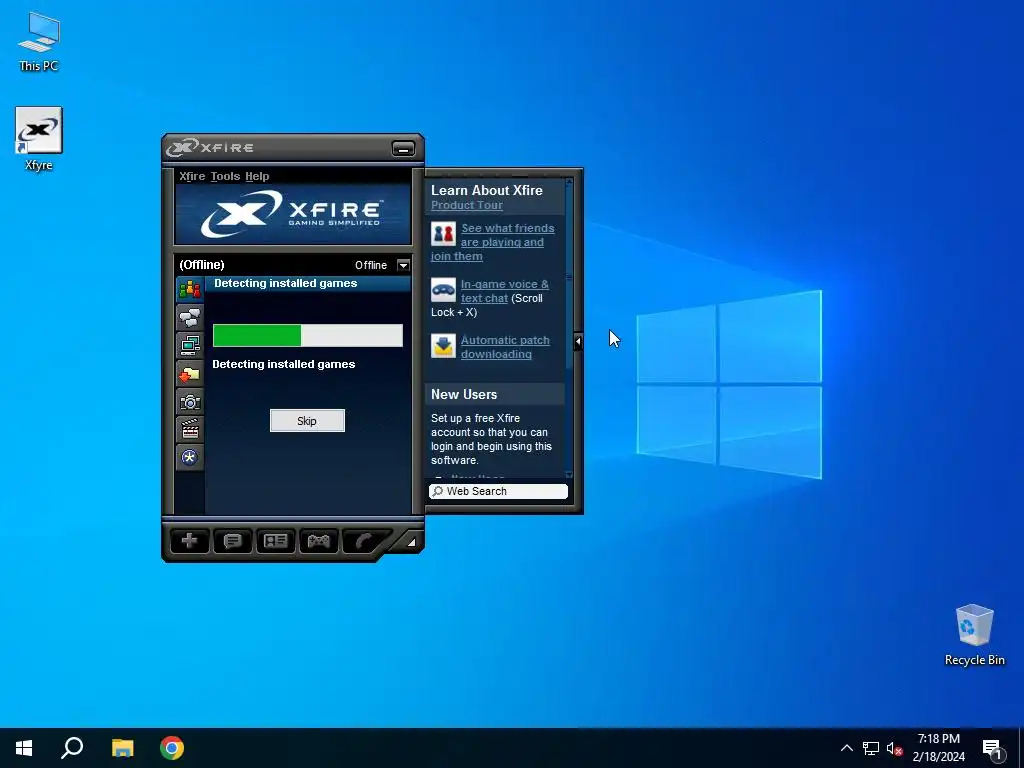Click the gamepad voice chat icon in the info pane

443,290
